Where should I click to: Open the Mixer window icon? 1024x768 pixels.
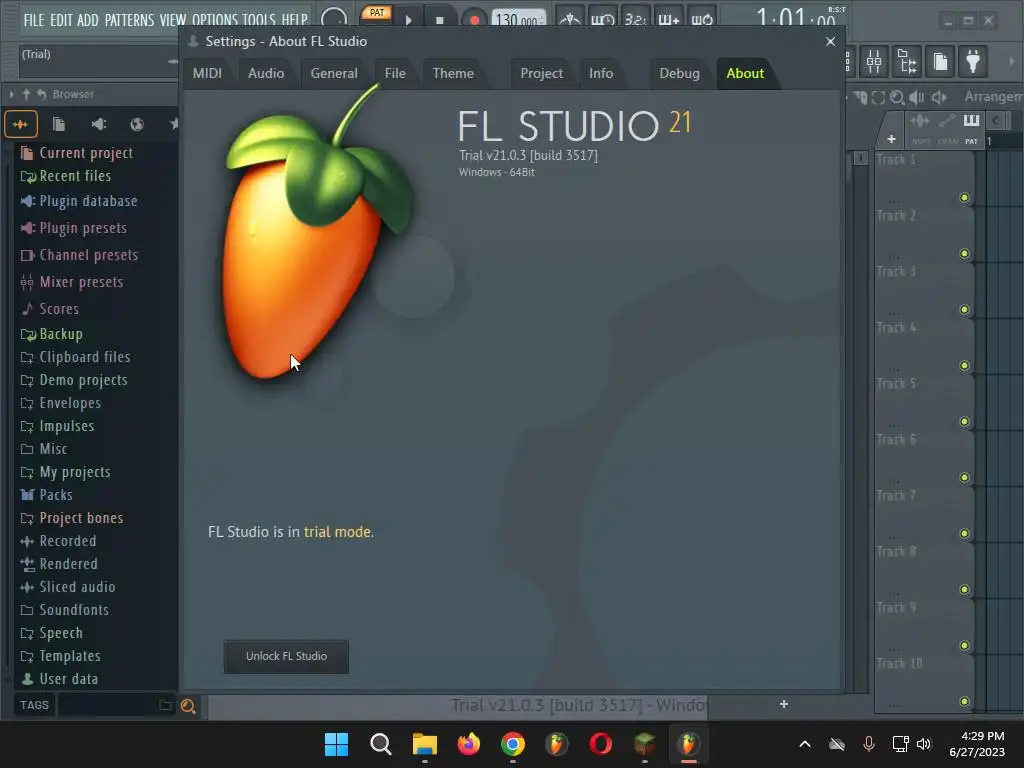[x=874, y=62]
